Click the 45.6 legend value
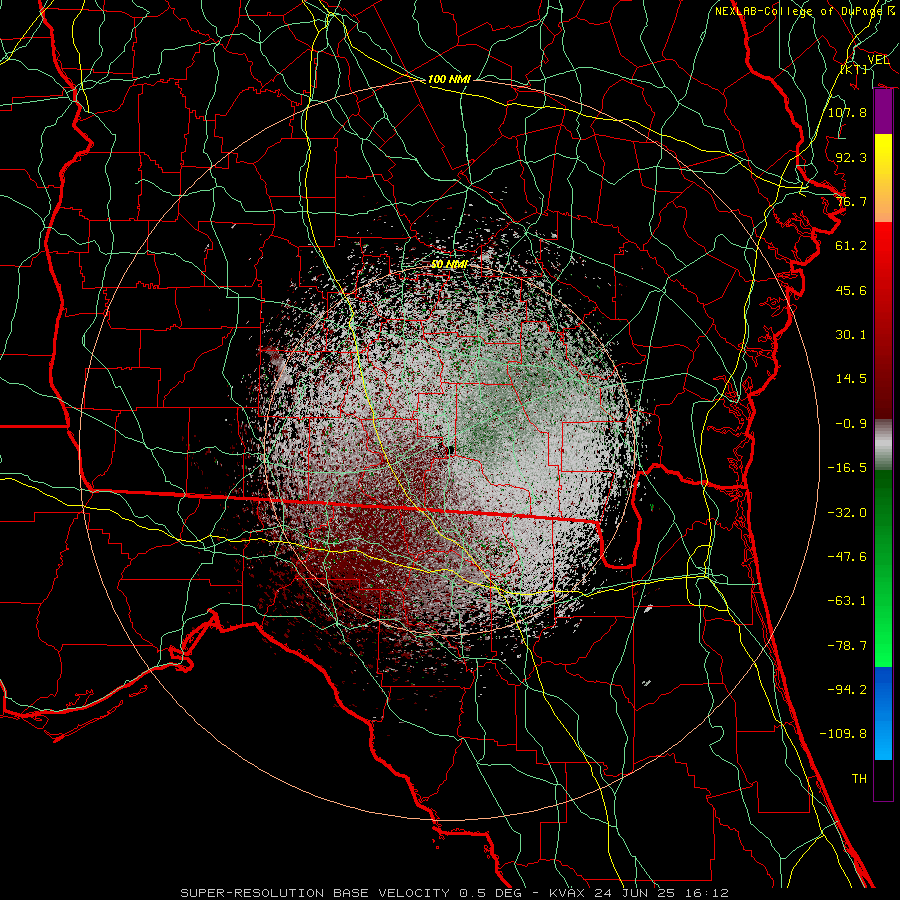This screenshot has height=900, width=900. 851,290
